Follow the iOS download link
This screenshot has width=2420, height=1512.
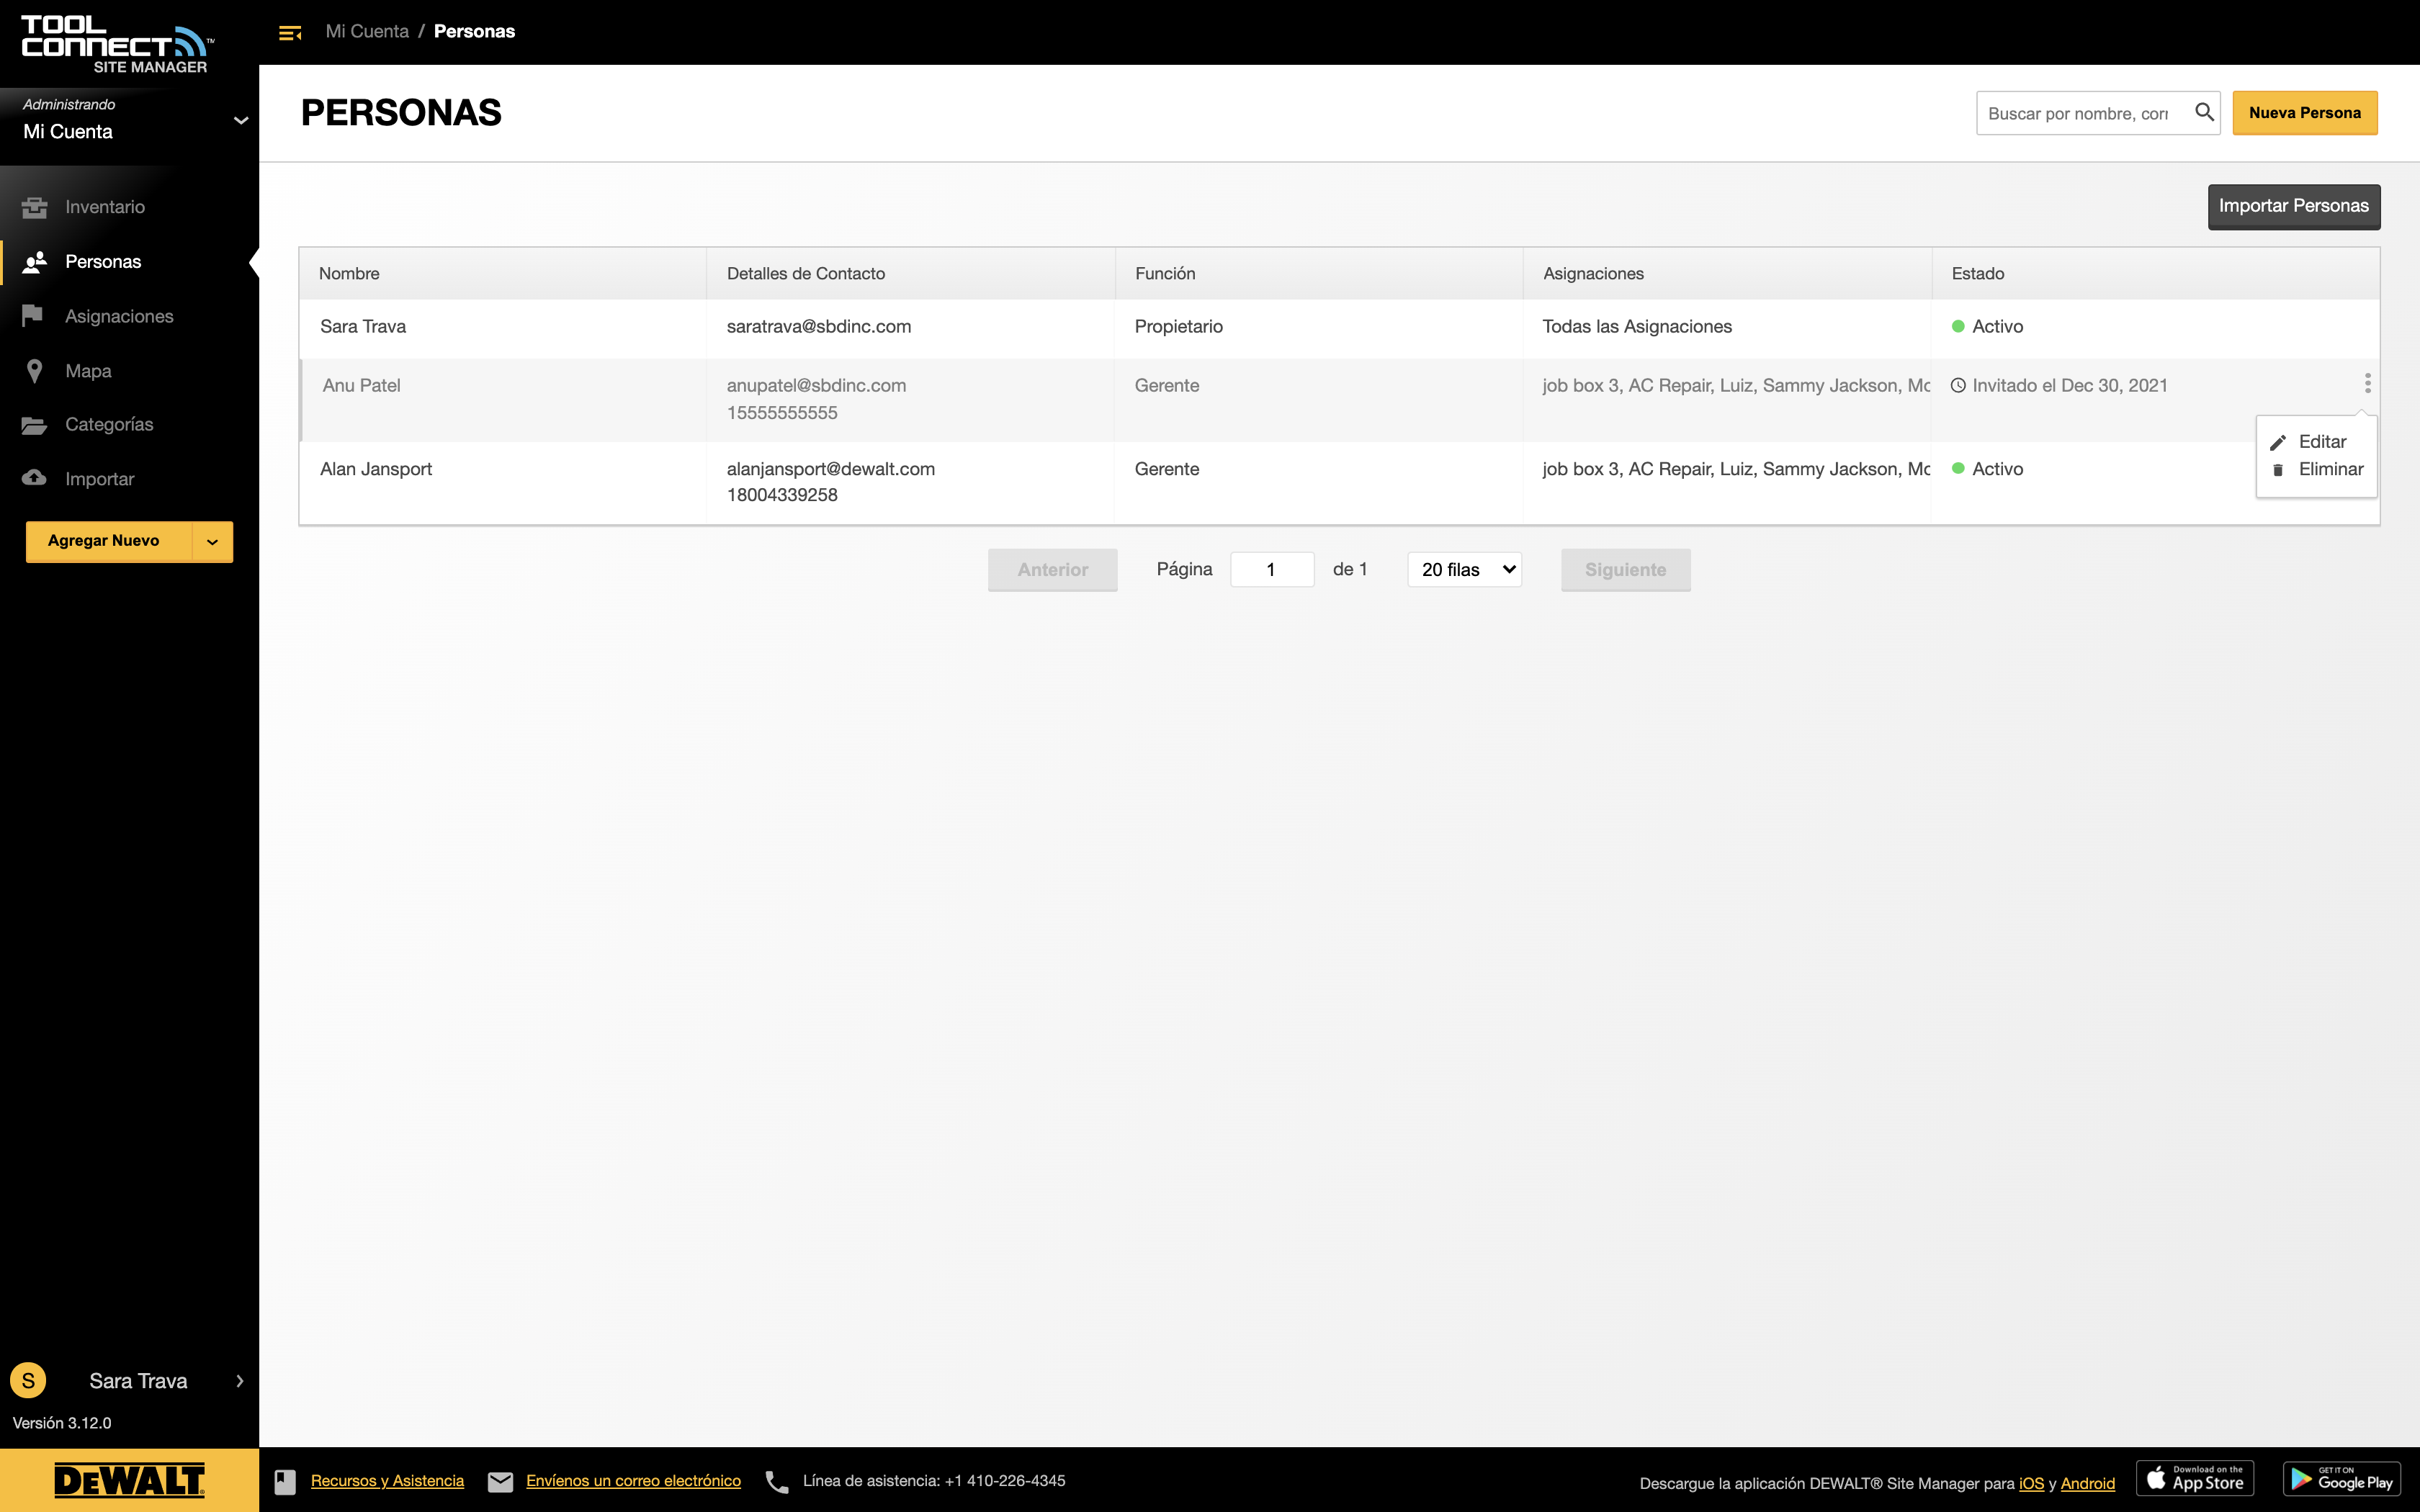coord(2031,1483)
